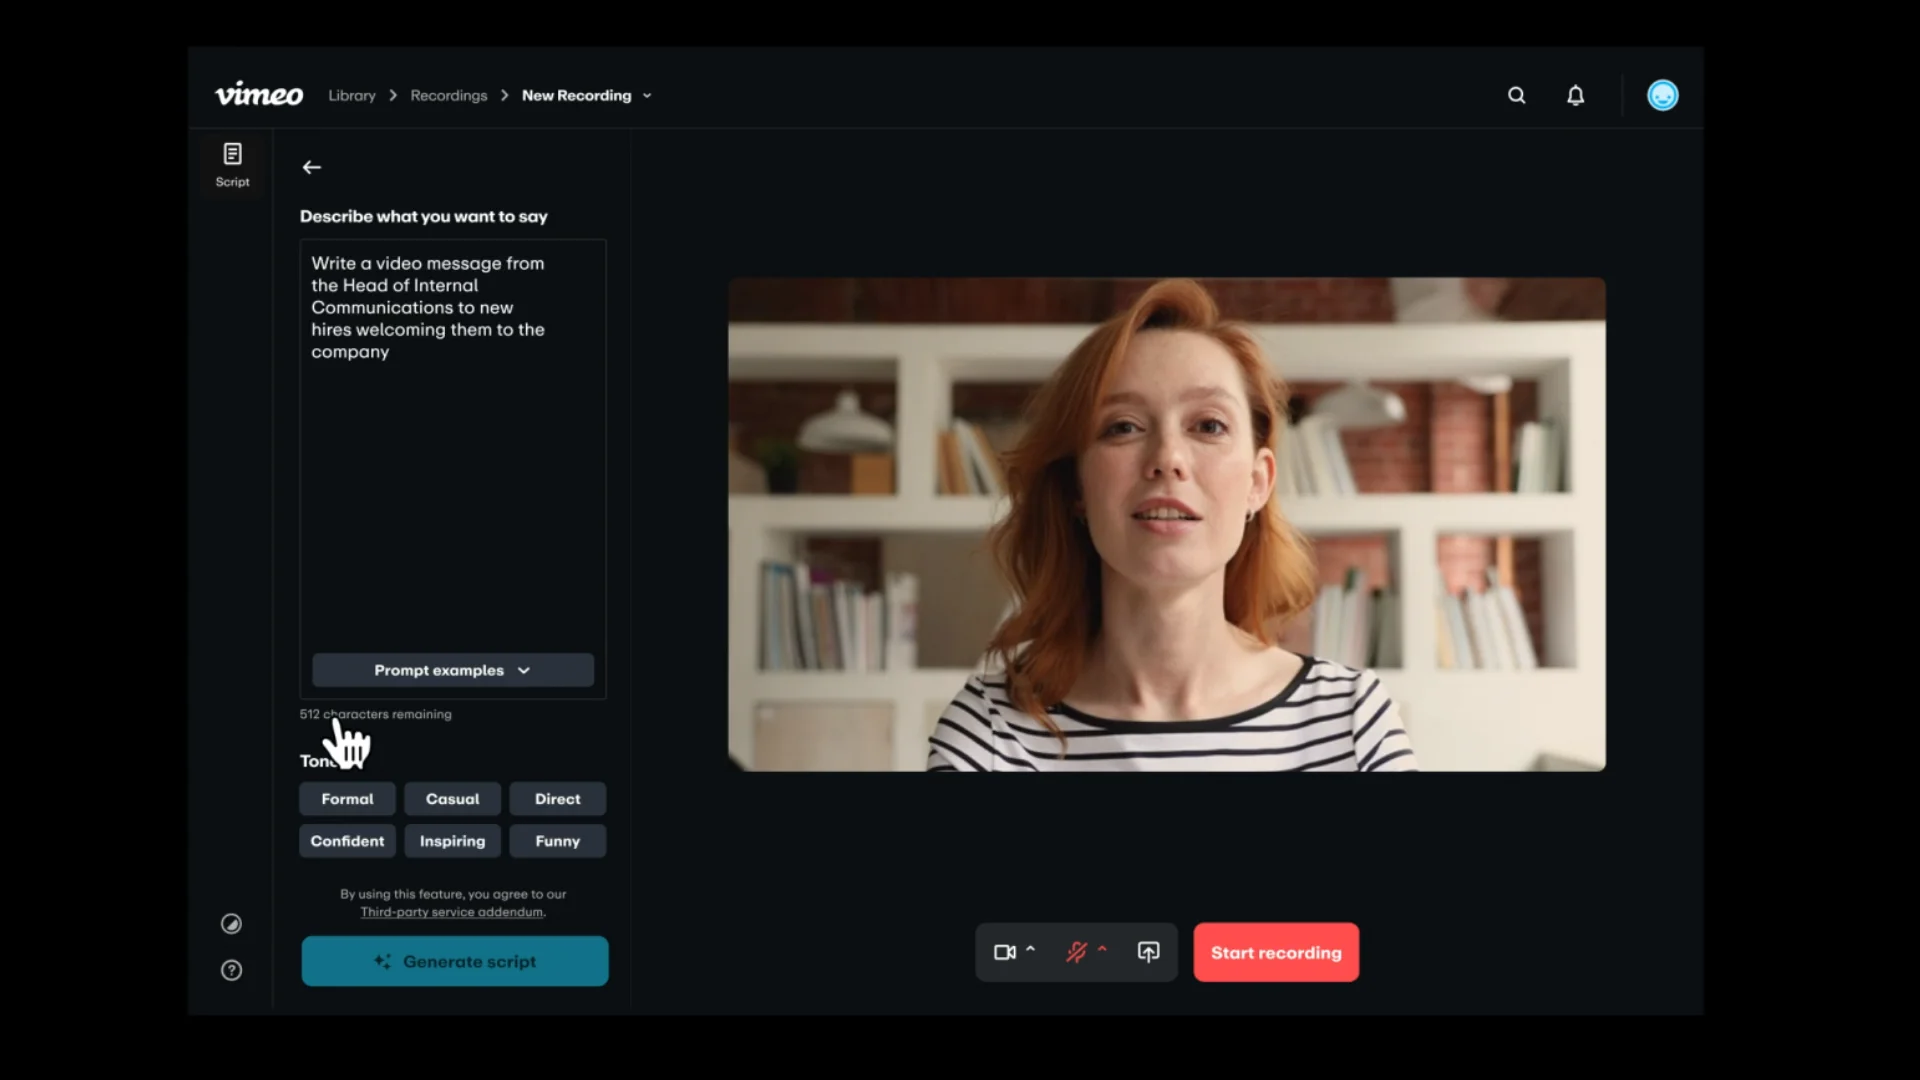Click 'Describe what you want to say' heading
1920x1080 pixels.
point(423,216)
